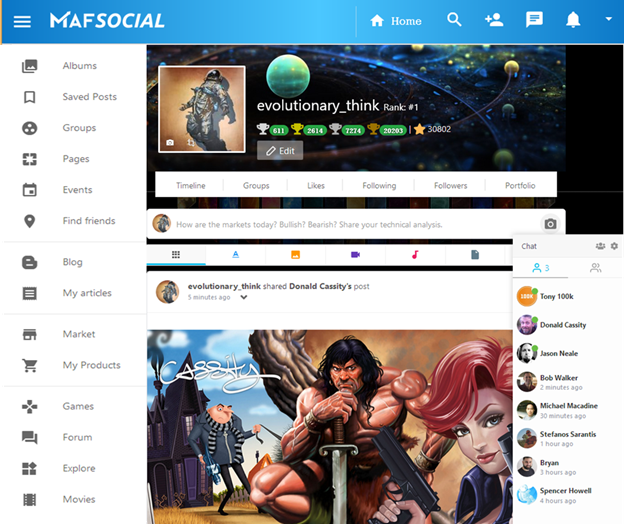Viewport: 624px width, 524px height.
Task: Select the text posts filter tab
Action: 236,255
